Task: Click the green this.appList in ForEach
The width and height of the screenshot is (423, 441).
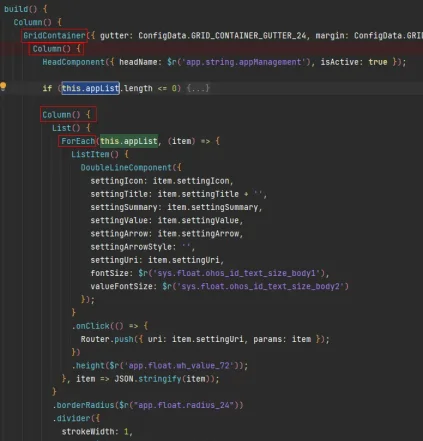Action: click(x=129, y=141)
